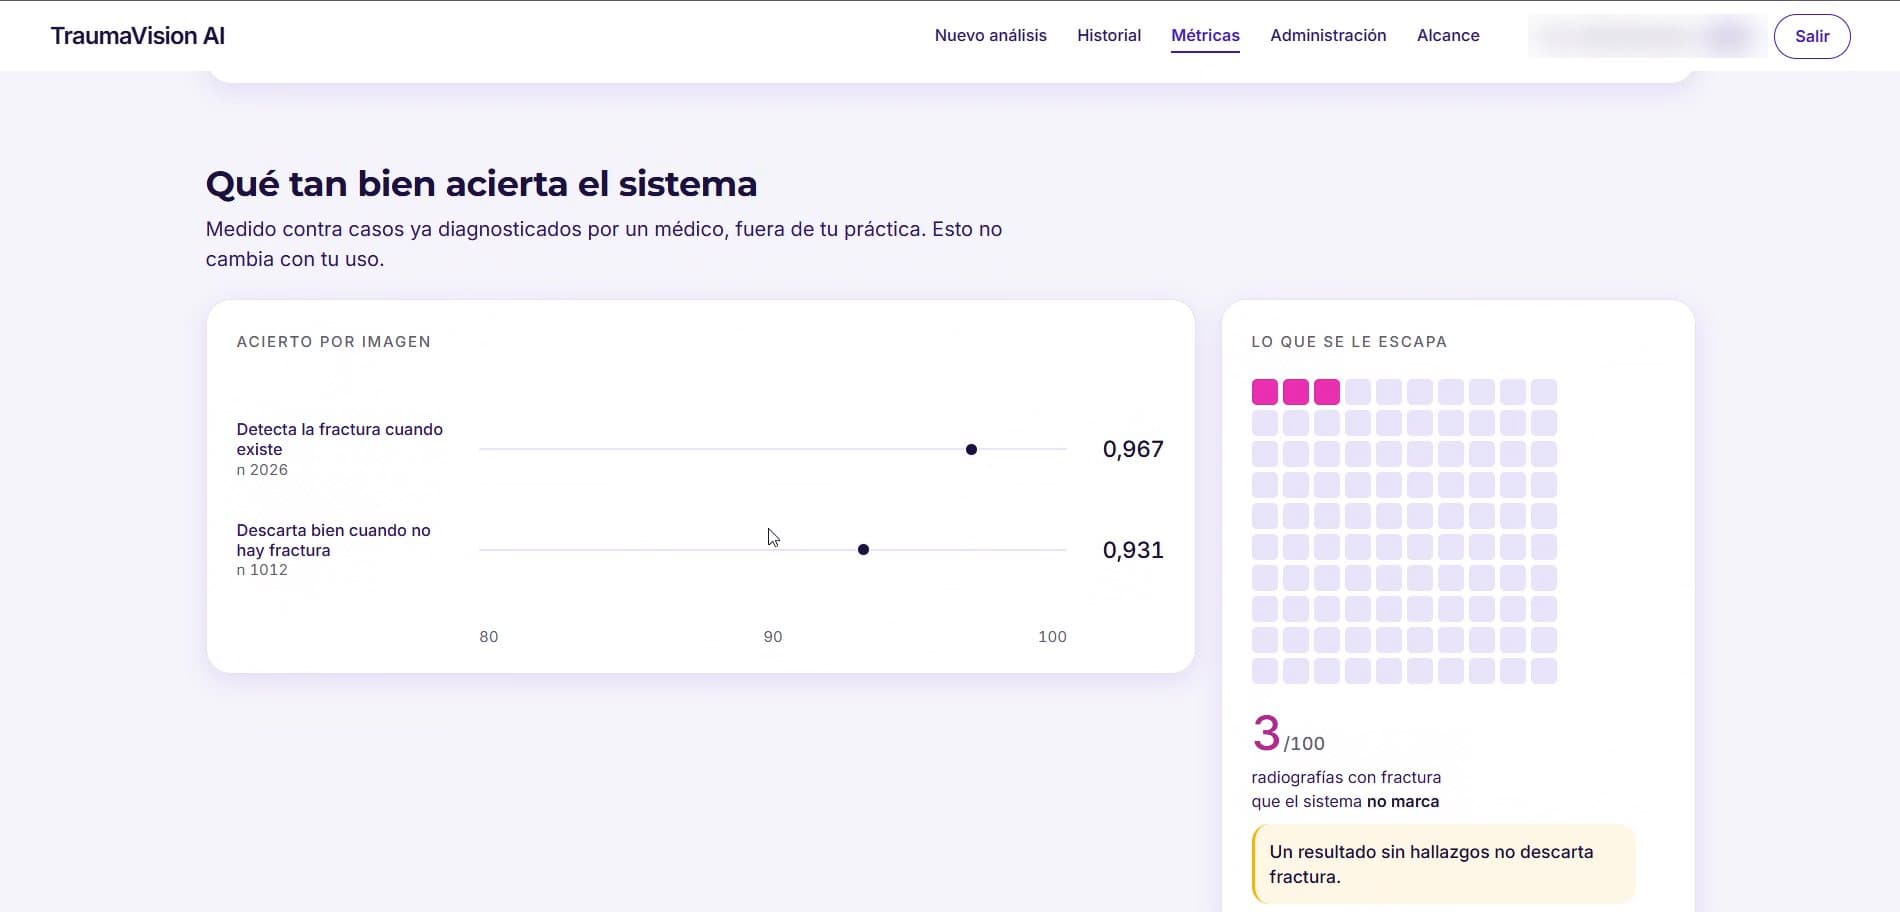The image size is (1900, 912).
Task: Click the '3/100' figure
Action: [1288, 734]
